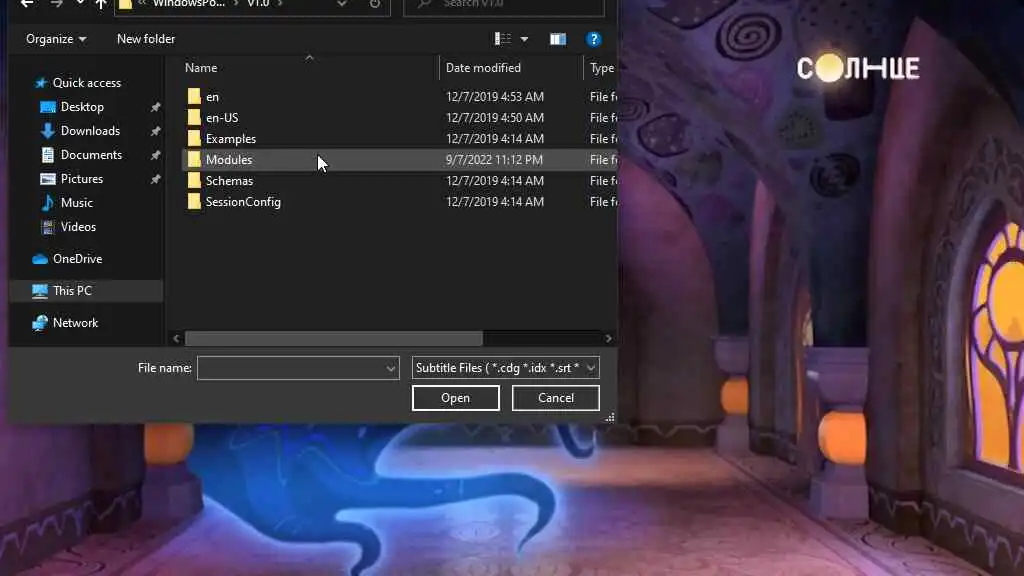1024x576 pixels.
Task: Expand the address bar history dropdown
Action: (x=342, y=4)
